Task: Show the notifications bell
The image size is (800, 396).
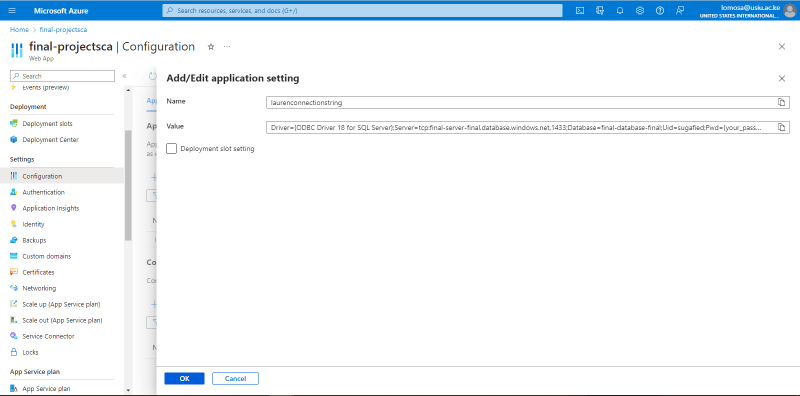Action: pos(620,10)
